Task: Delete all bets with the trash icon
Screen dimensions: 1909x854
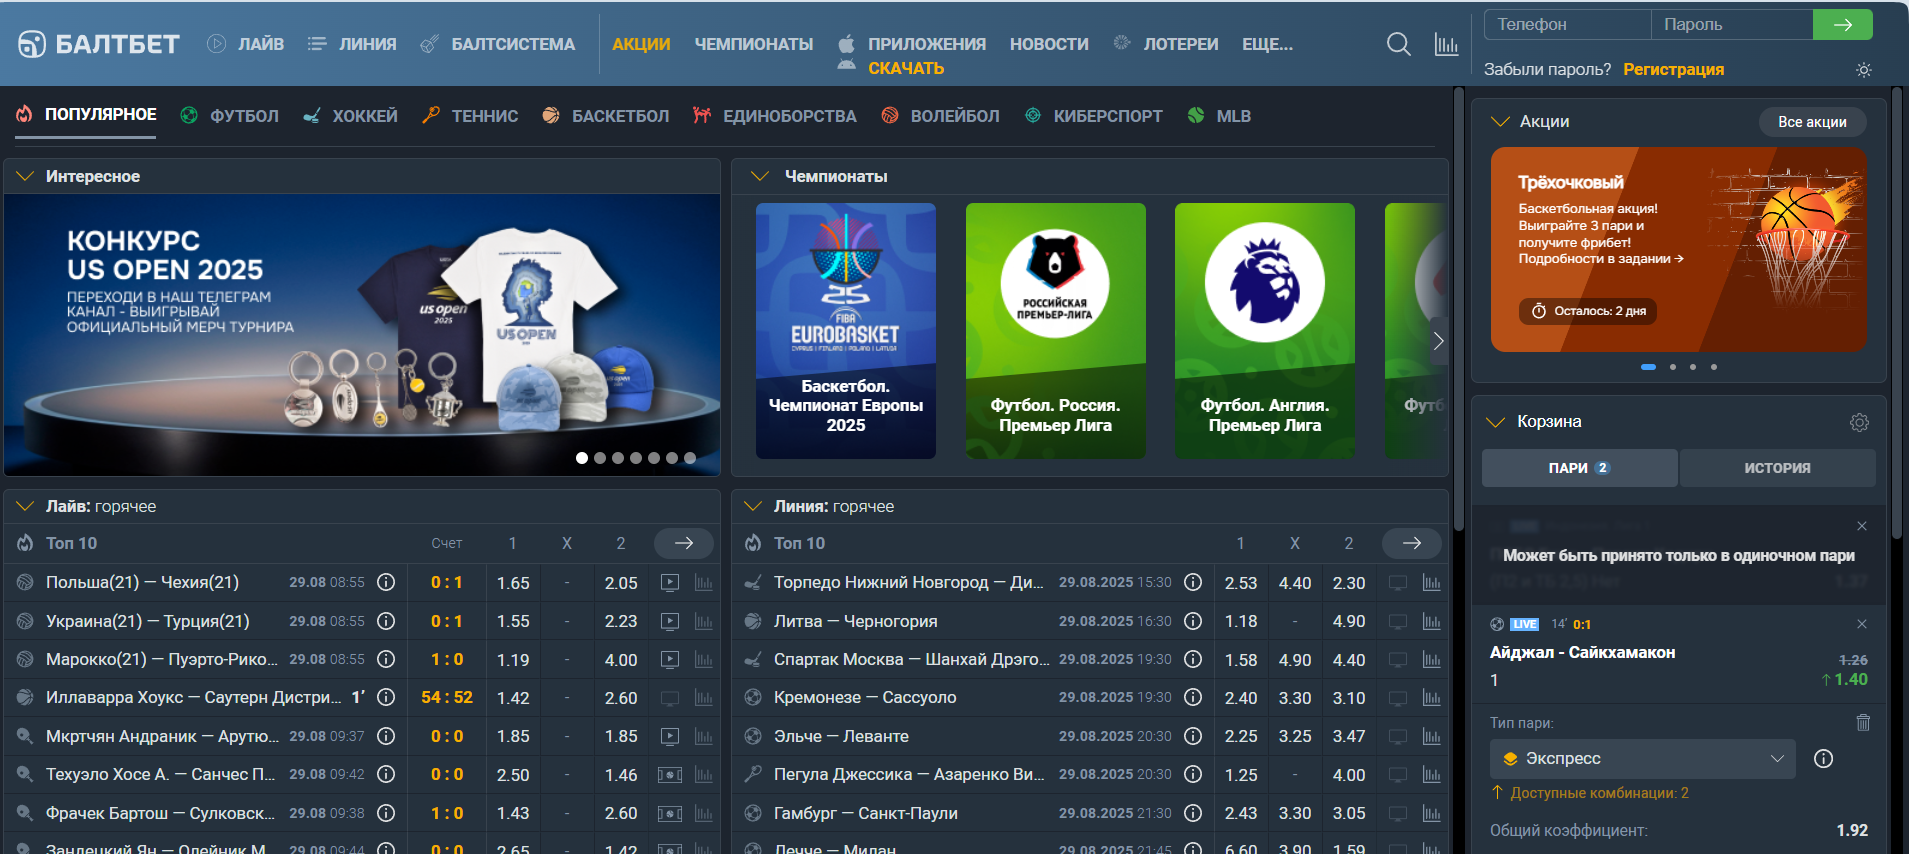Action: [x=1863, y=722]
